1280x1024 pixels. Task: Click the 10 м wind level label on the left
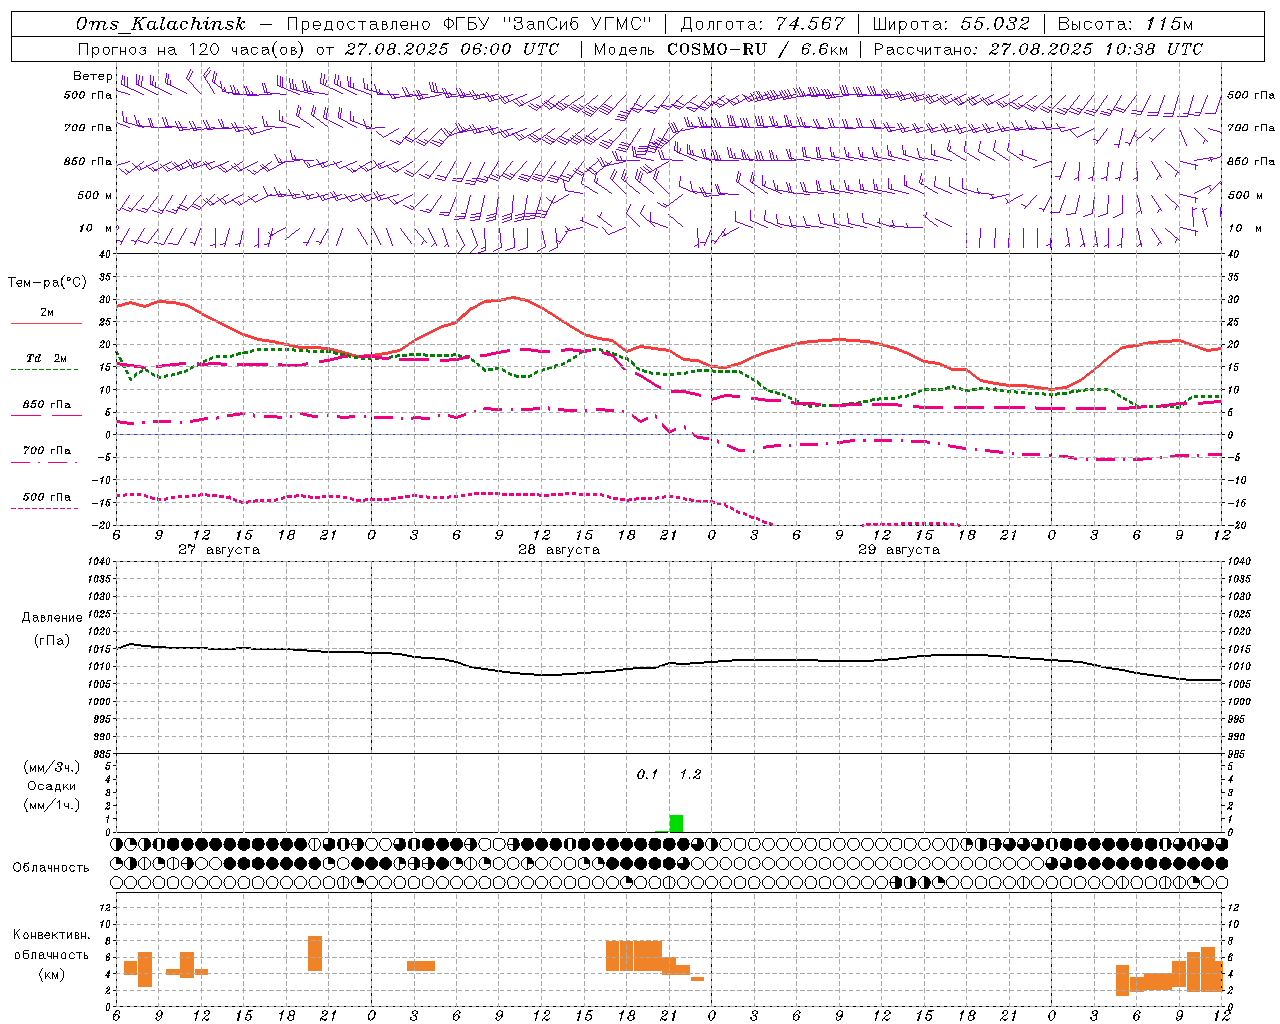tap(96, 228)
